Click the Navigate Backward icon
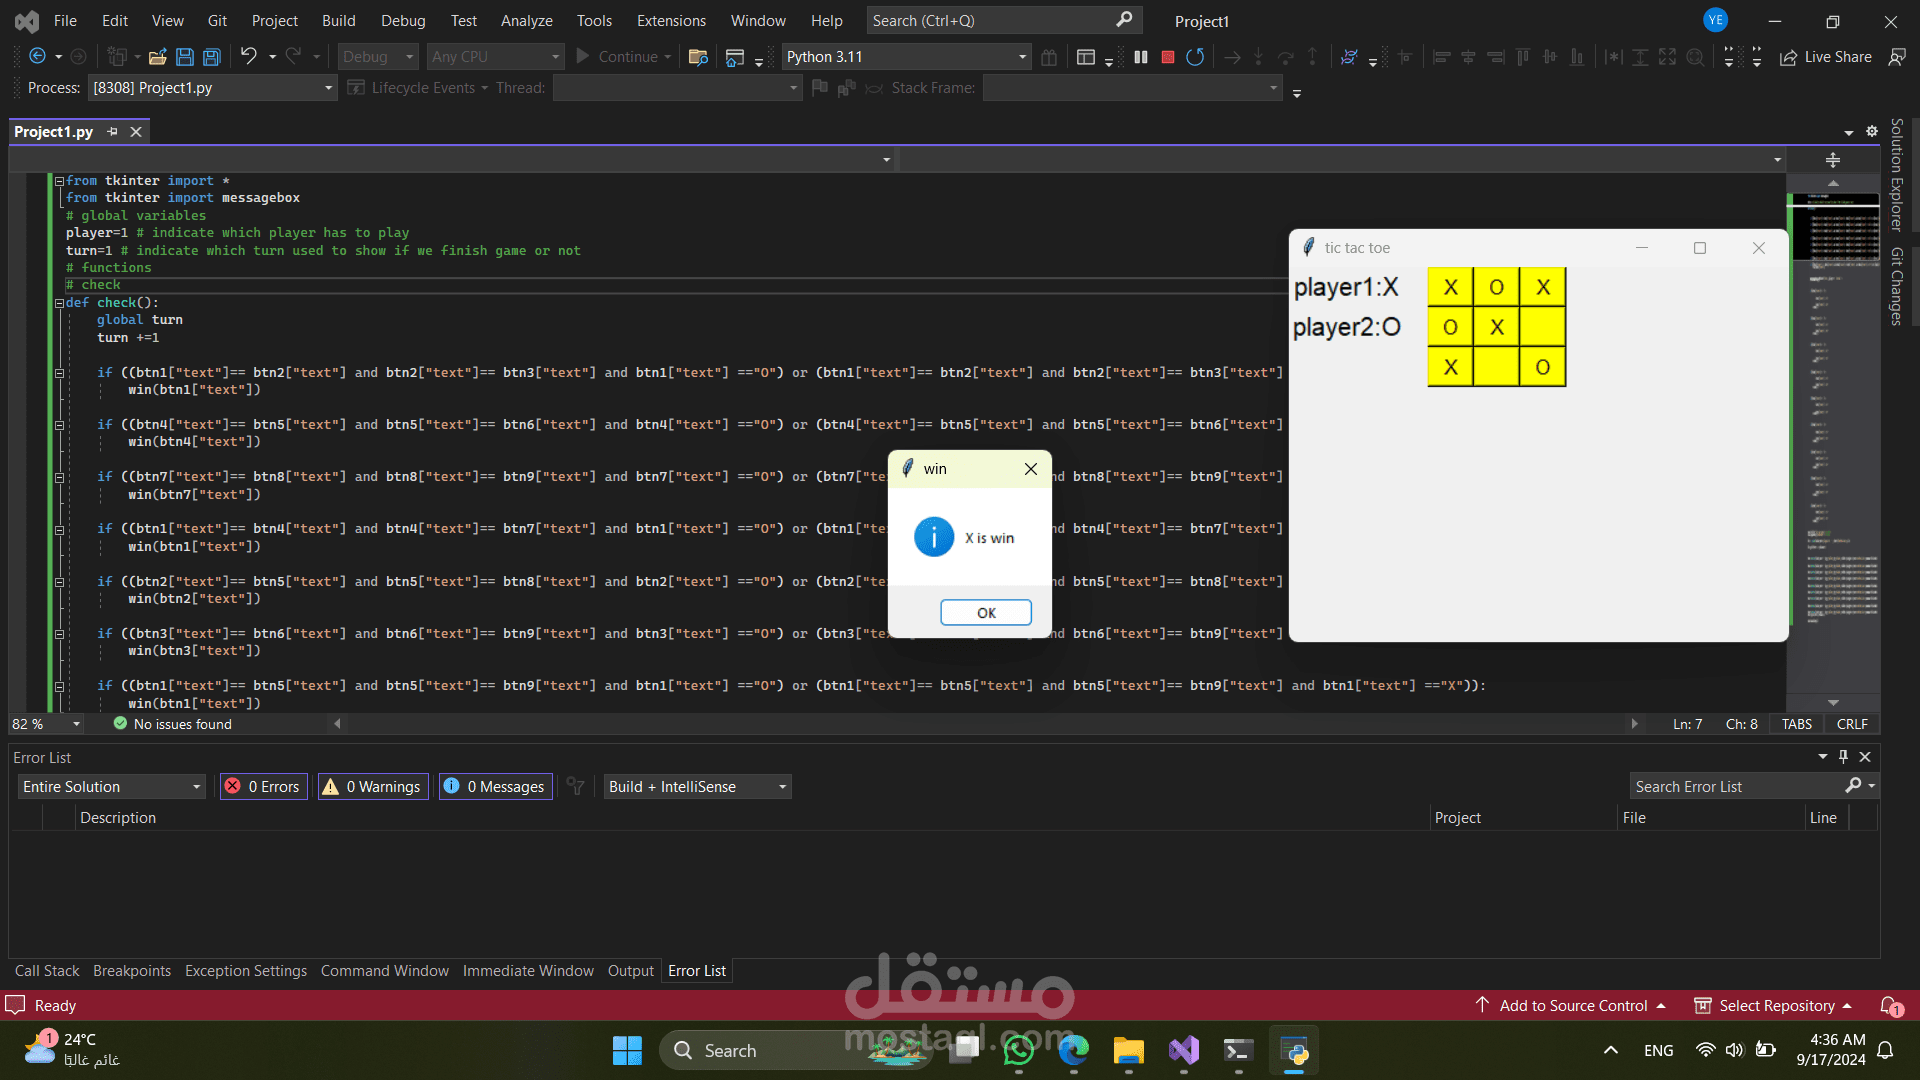 click(37, 56)
